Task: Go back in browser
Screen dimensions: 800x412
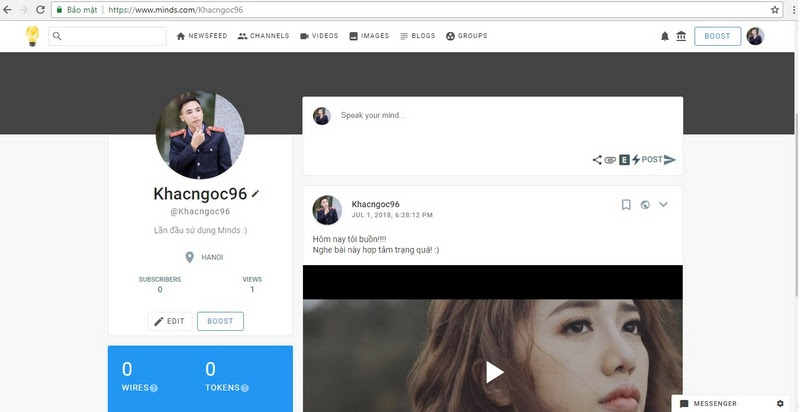Action: point(7,10)
